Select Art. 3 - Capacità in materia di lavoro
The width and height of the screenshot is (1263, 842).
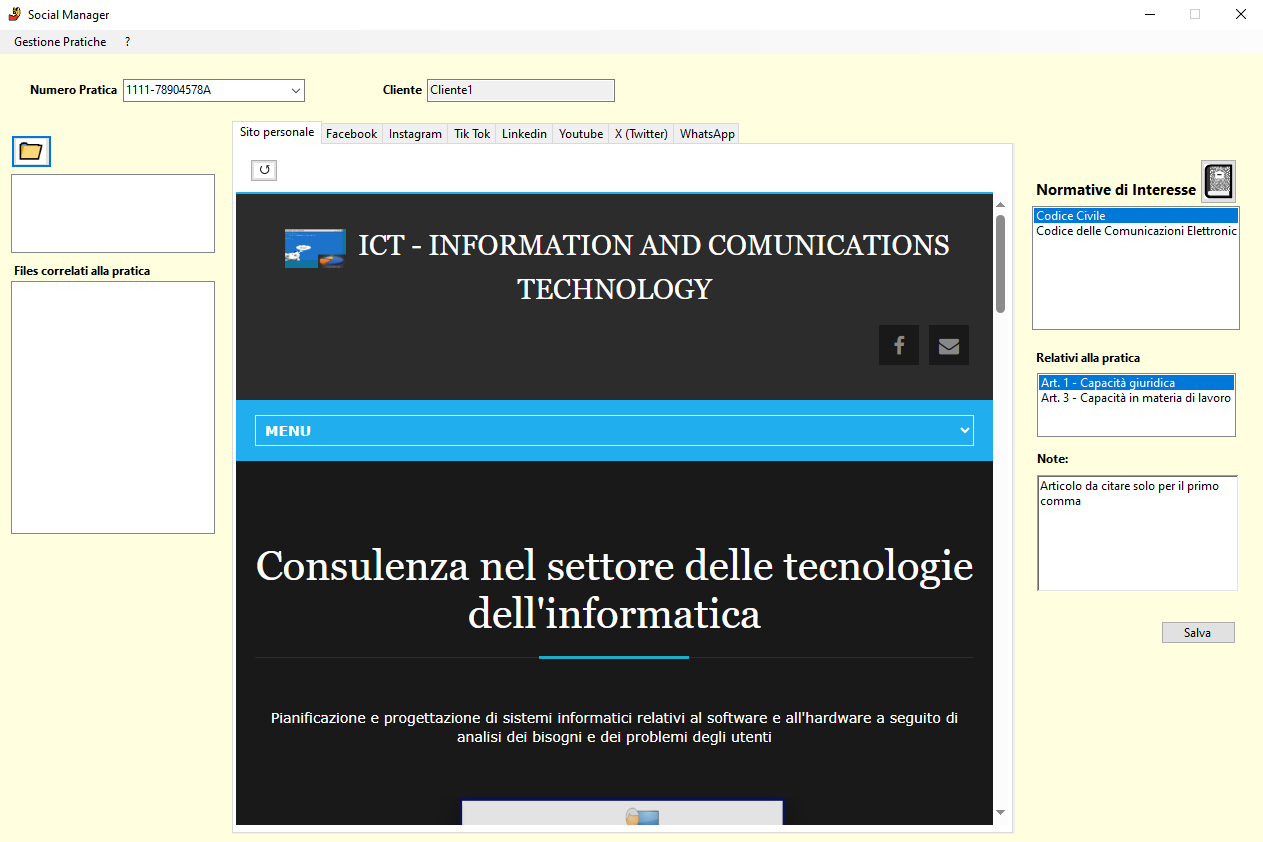pos(1136,398)
